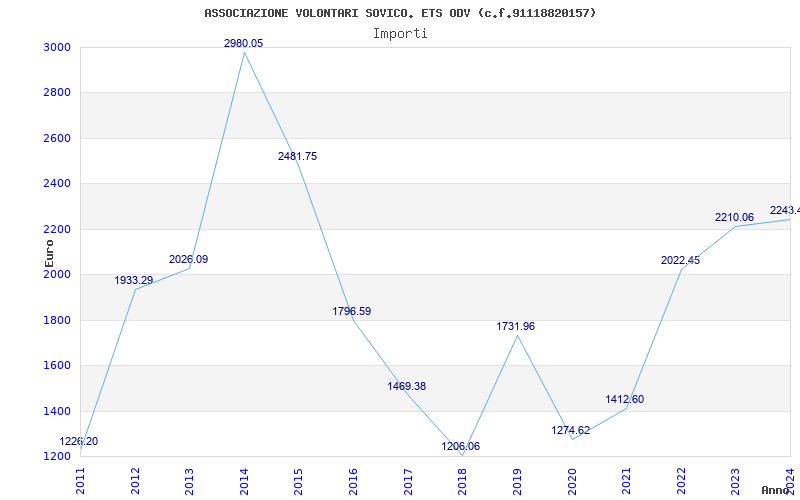Image resolution: width=800 pixels, height=500 pixels.
Task: Select the 2018 x-axis year tick
Action: pyautogui.click(x=463, y=482)
